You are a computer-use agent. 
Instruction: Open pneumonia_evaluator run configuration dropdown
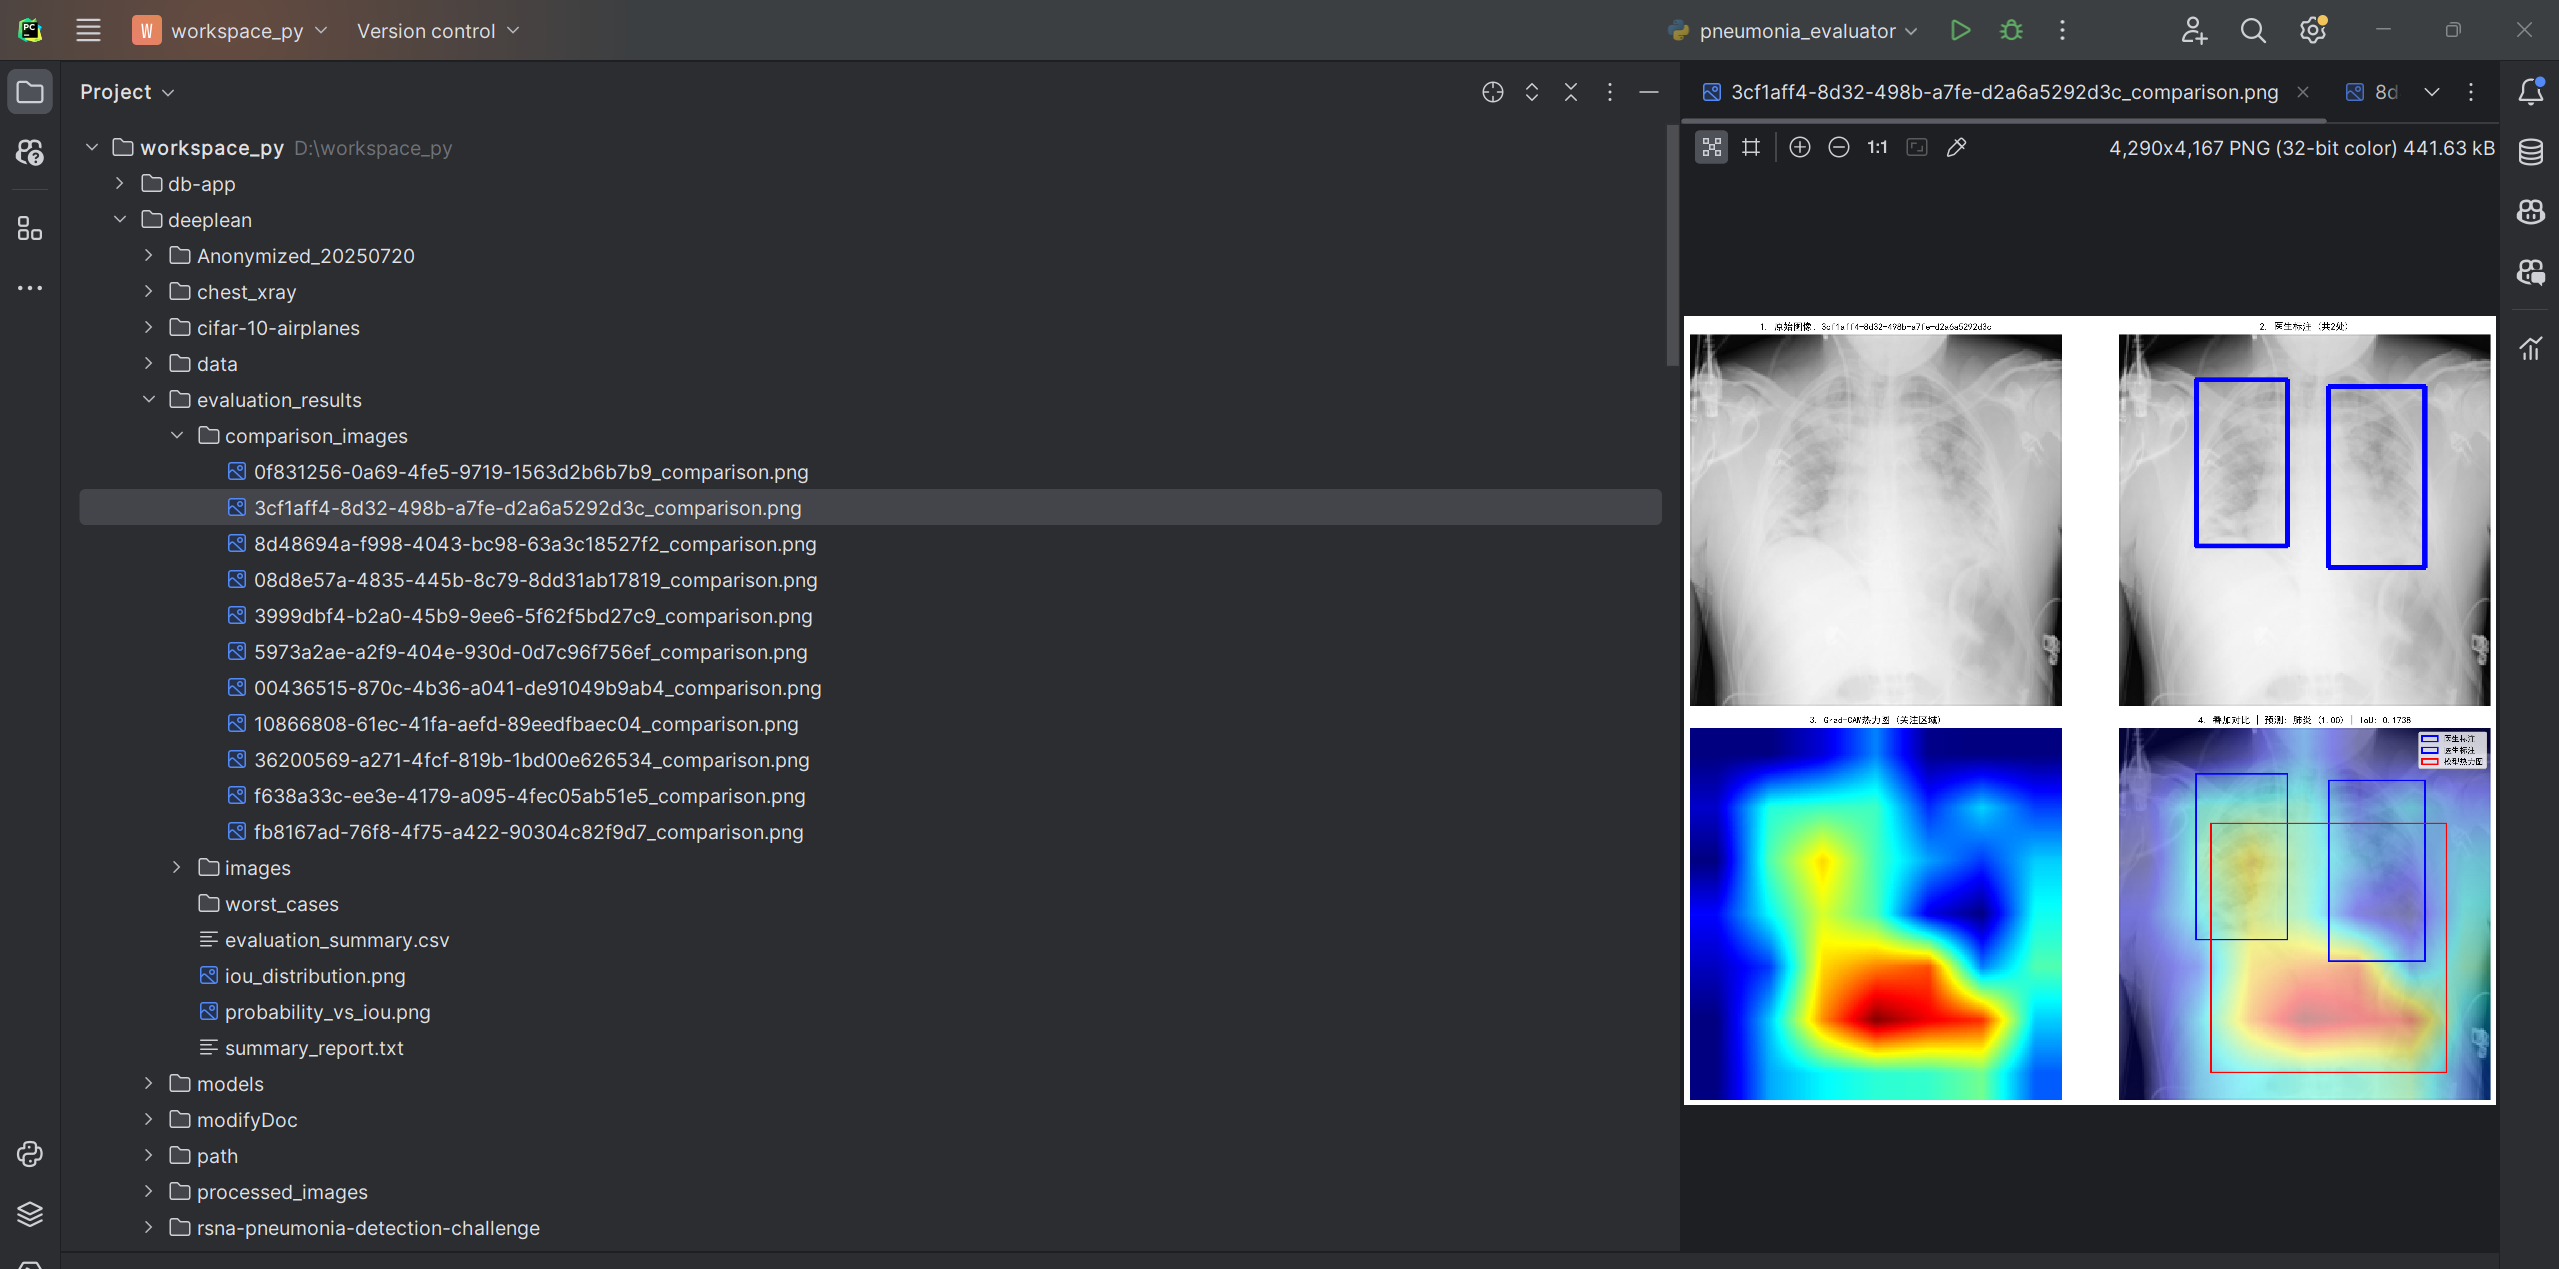point(1793,30)
